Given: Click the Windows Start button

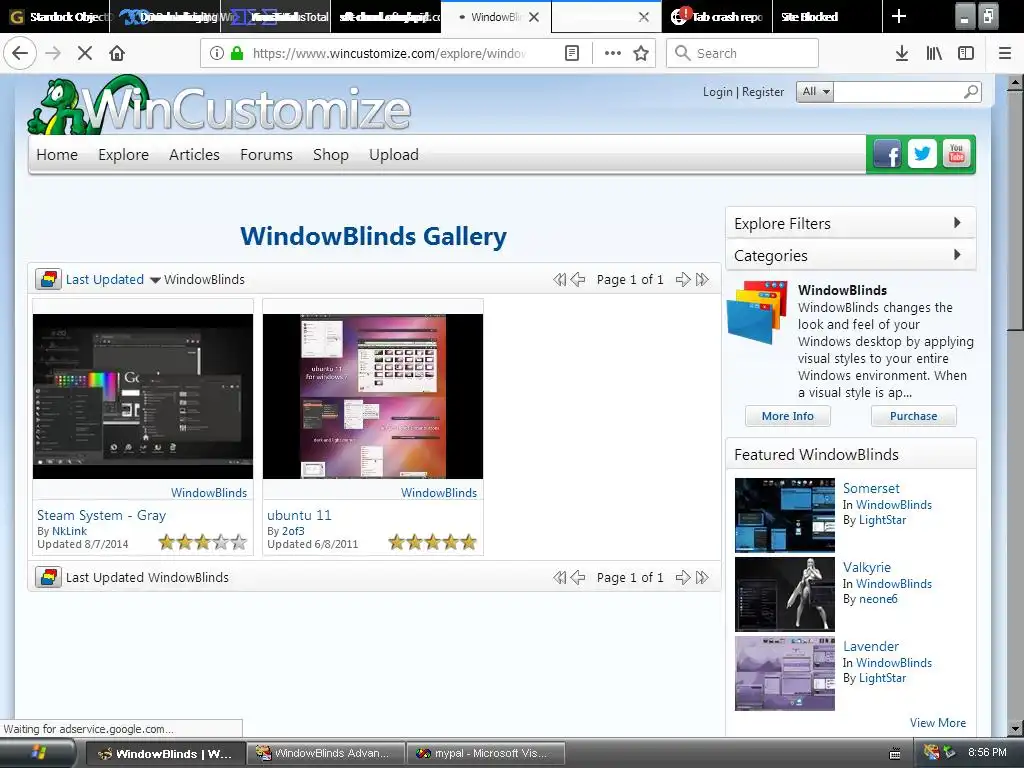Looking at the screenshot, I should (37, 753).
